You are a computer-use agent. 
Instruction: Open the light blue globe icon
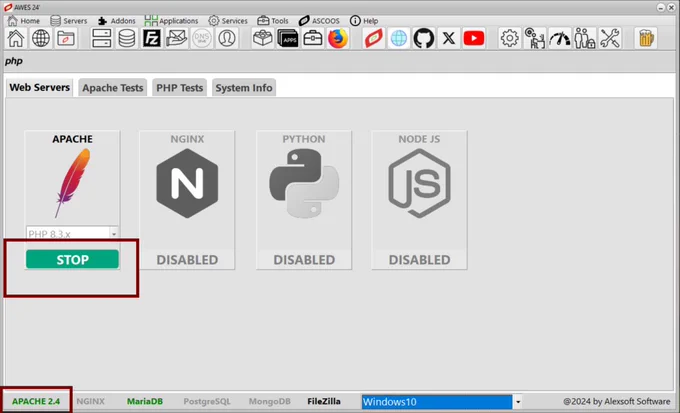click(399, 38)
